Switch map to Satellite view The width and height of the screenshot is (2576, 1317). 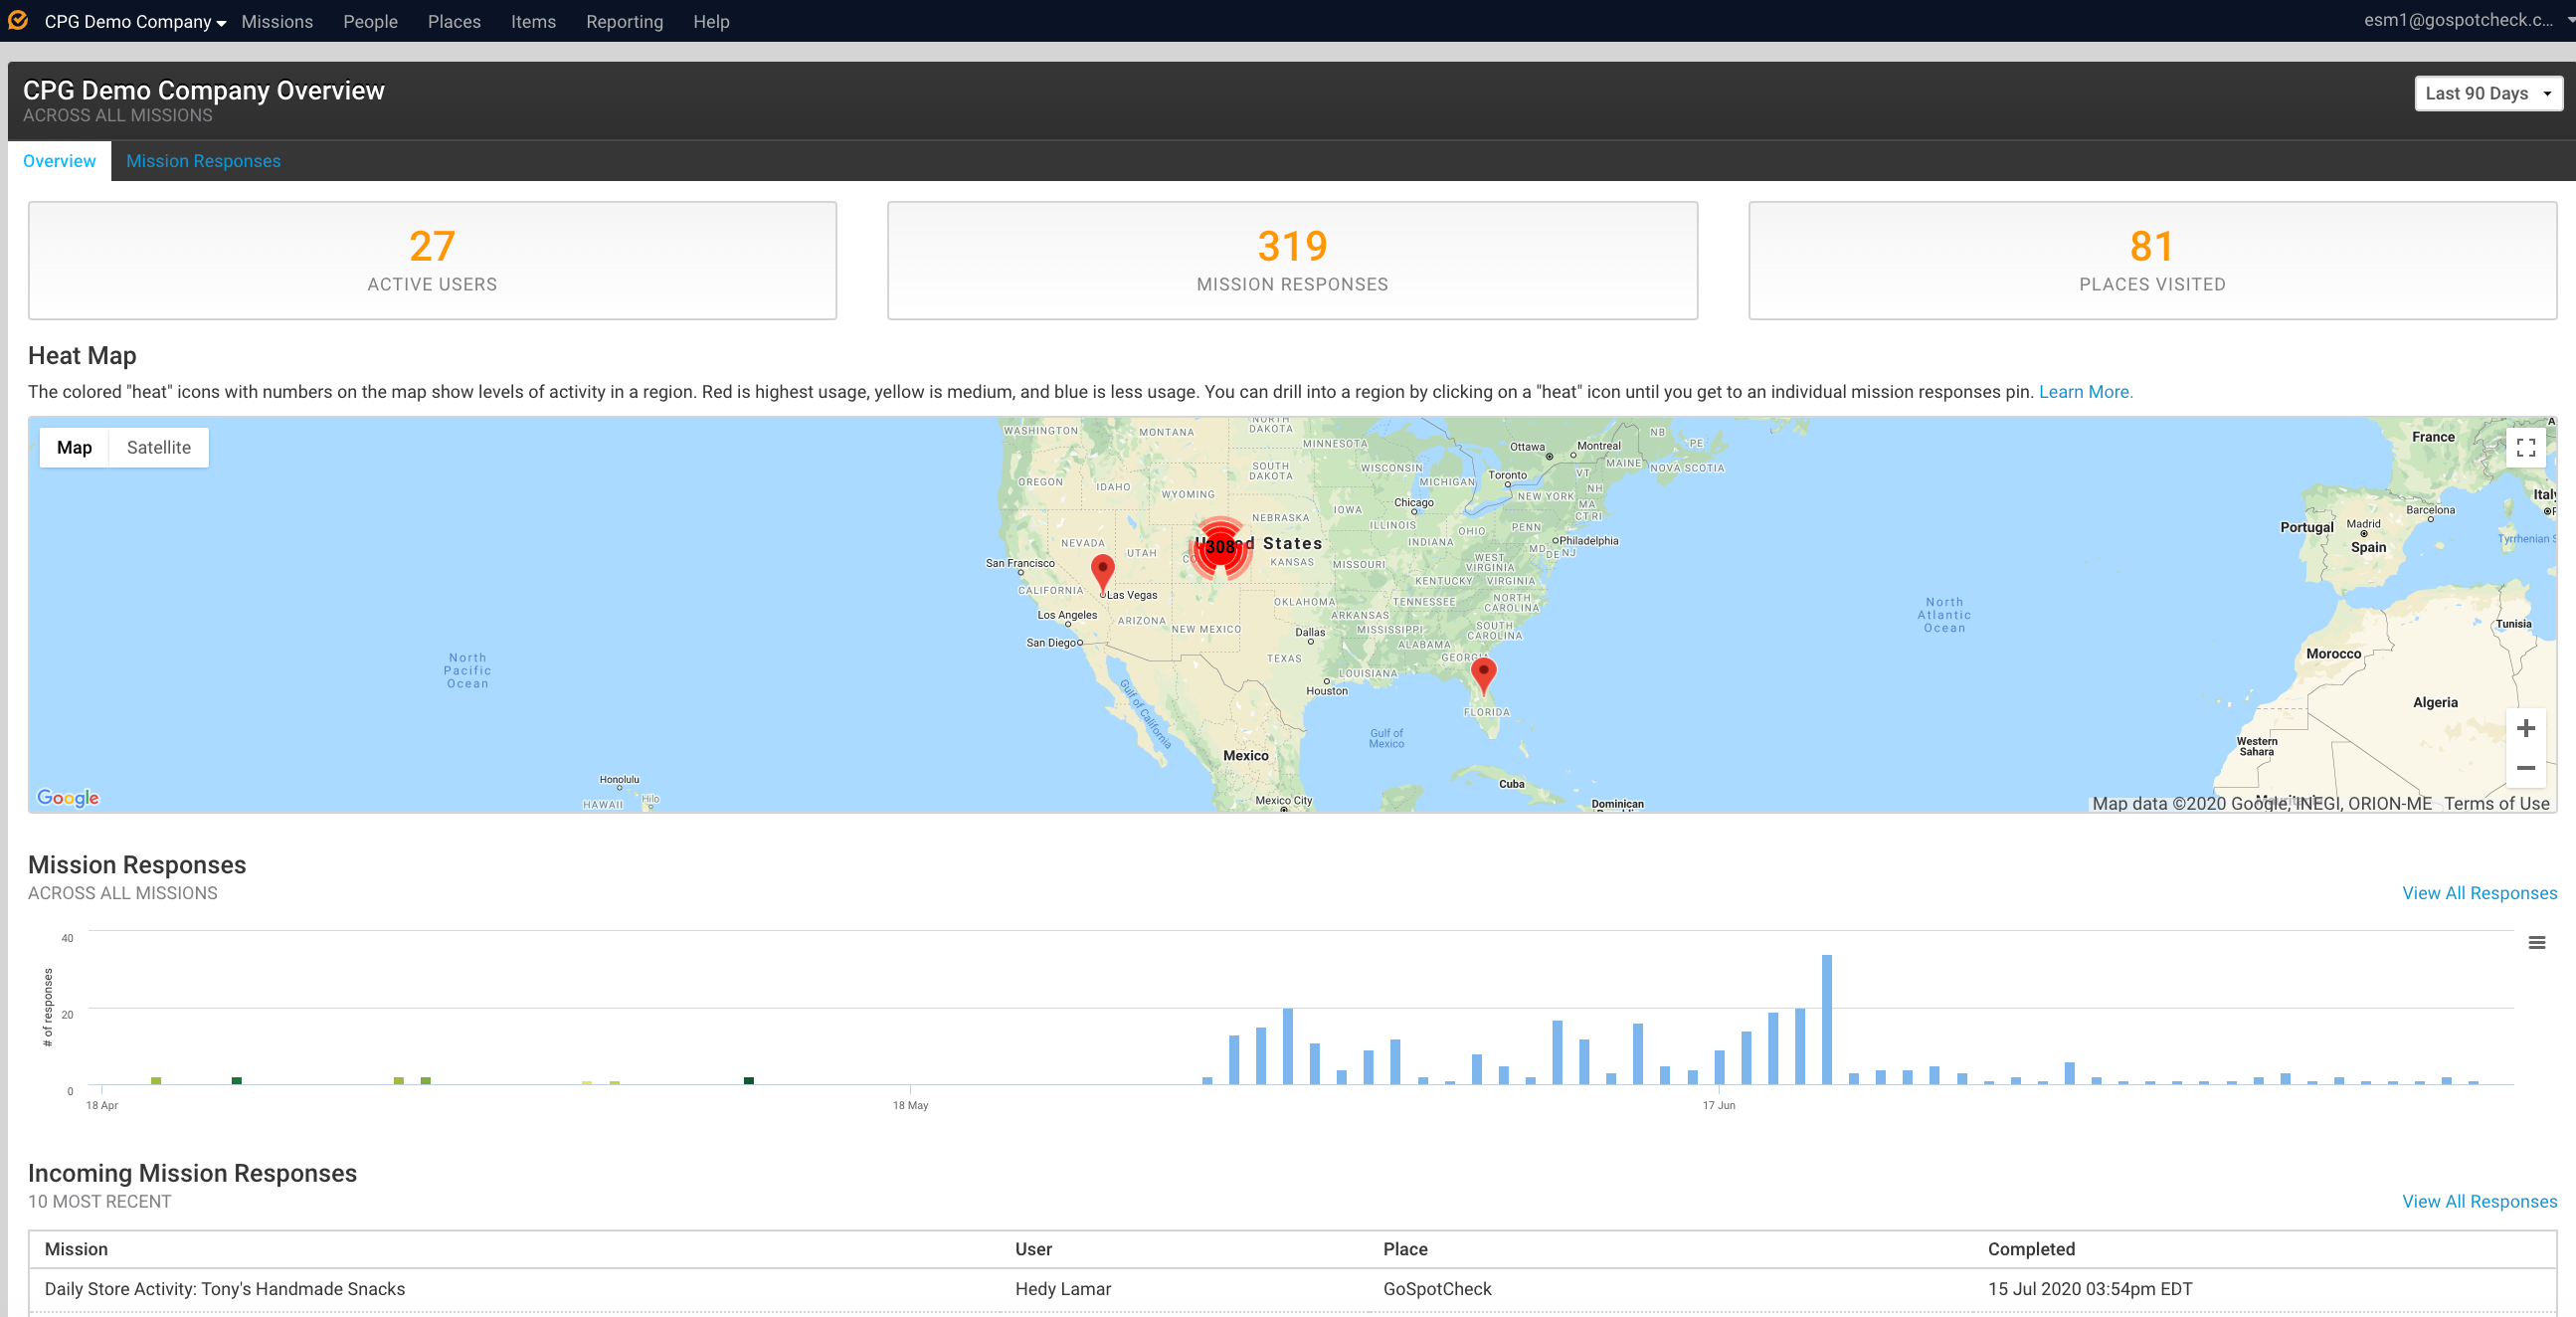click(158, 447)
